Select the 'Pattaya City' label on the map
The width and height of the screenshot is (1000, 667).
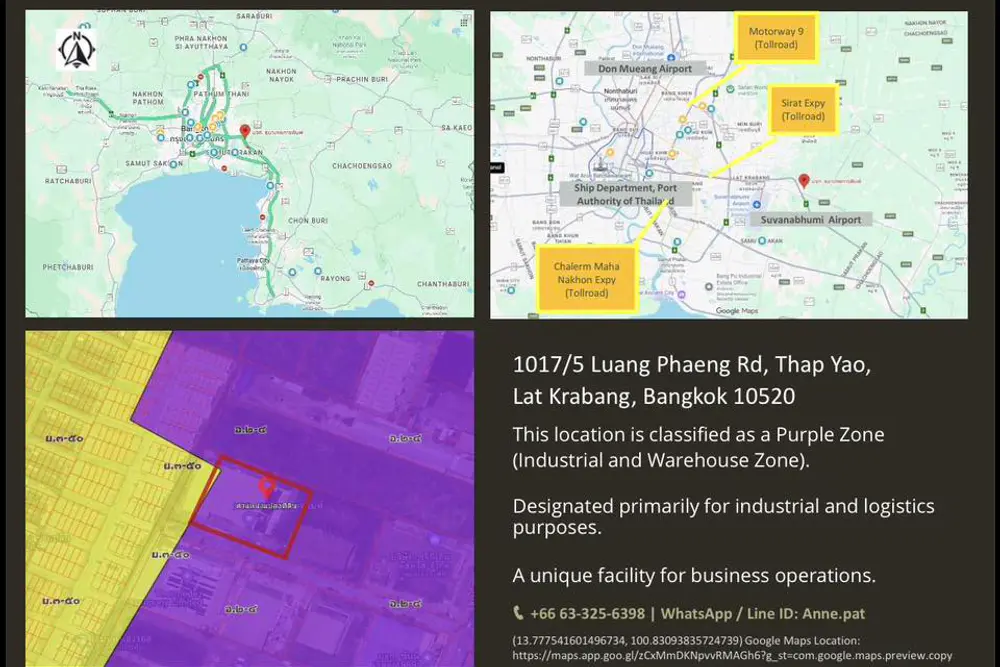[253, 261]
